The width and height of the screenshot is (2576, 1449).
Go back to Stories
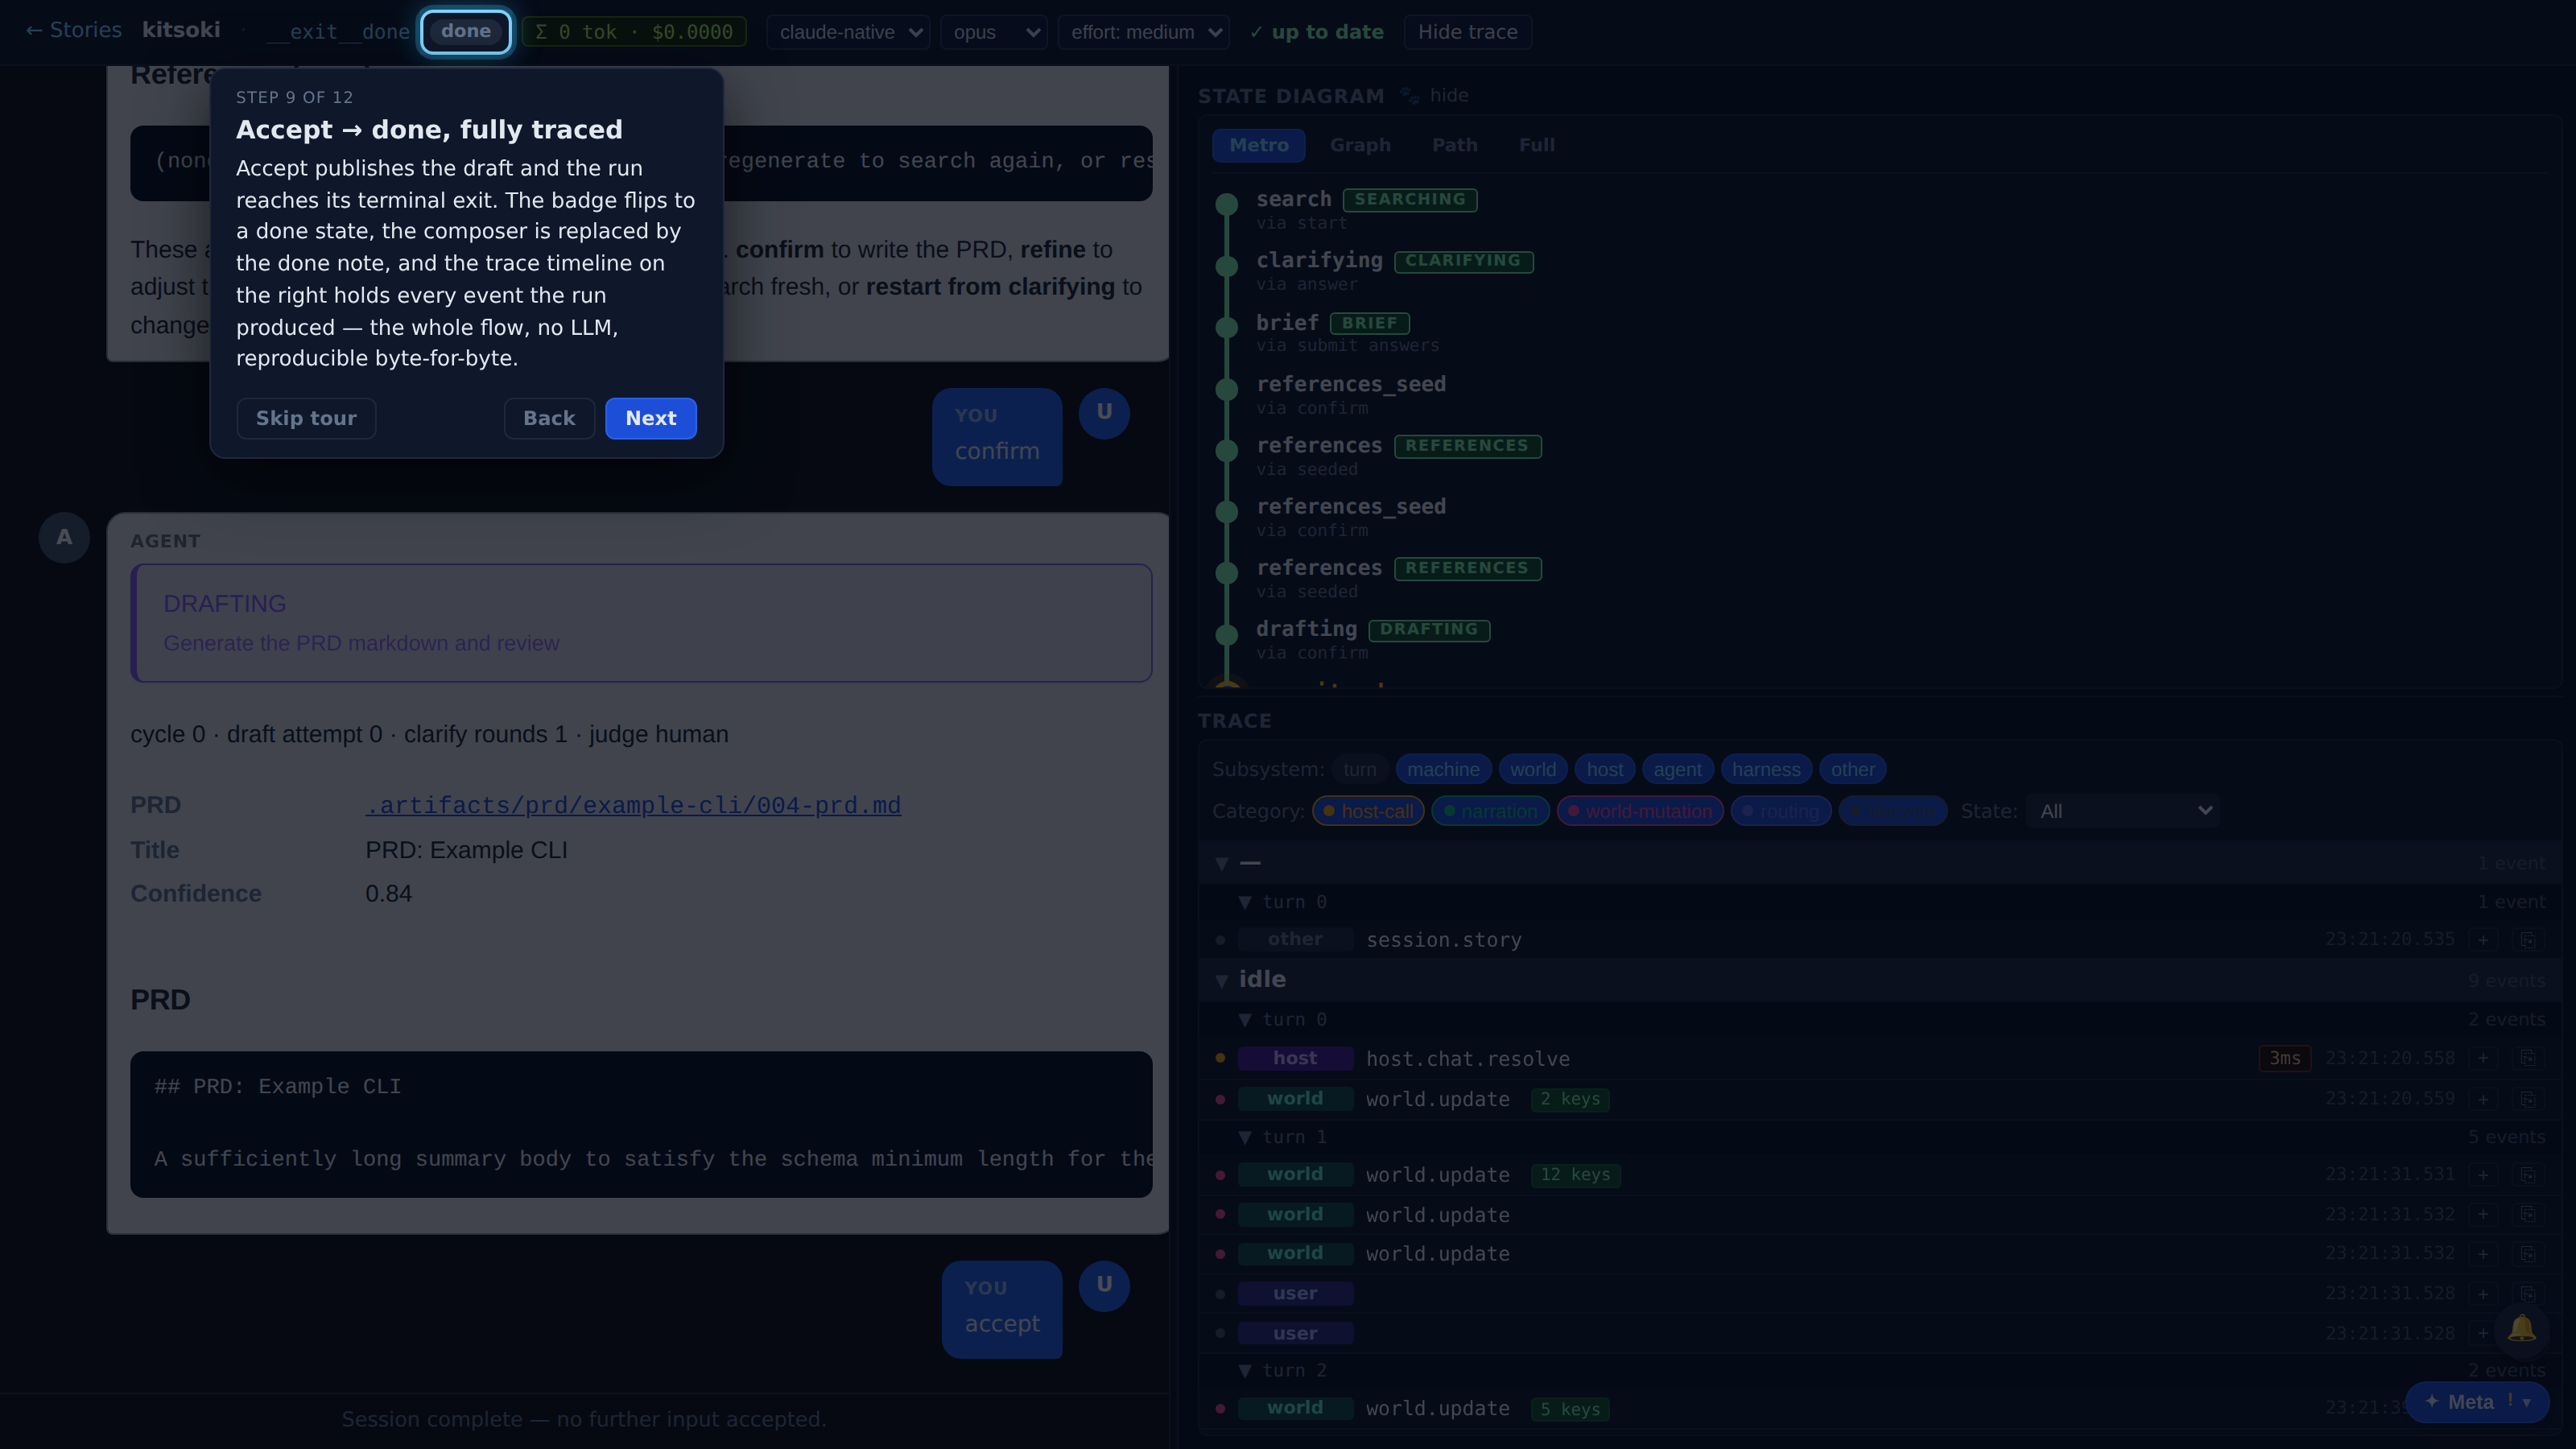(74, 30)
